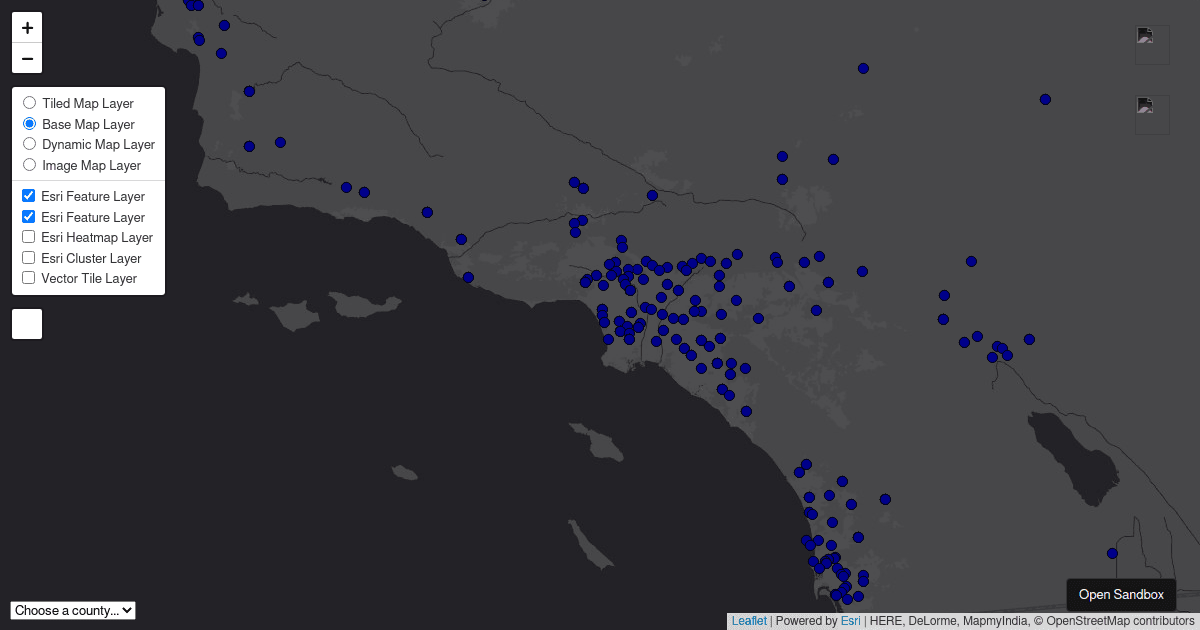Click the lone blue marker in the upper right
Viewport: 1200px width, 630px height.
[1045, 99]
